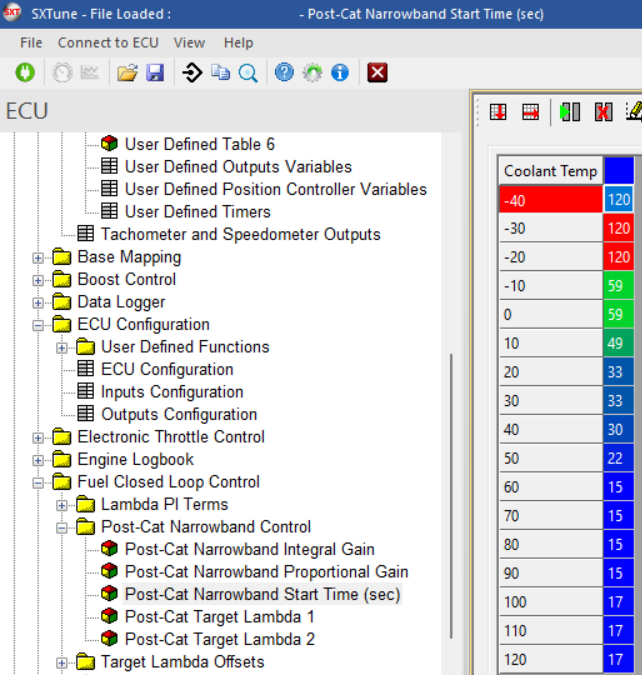Click the red X toolbar icon
Image resolution: width=642 pixels, height=675 pixels.
tap(377, 72)
